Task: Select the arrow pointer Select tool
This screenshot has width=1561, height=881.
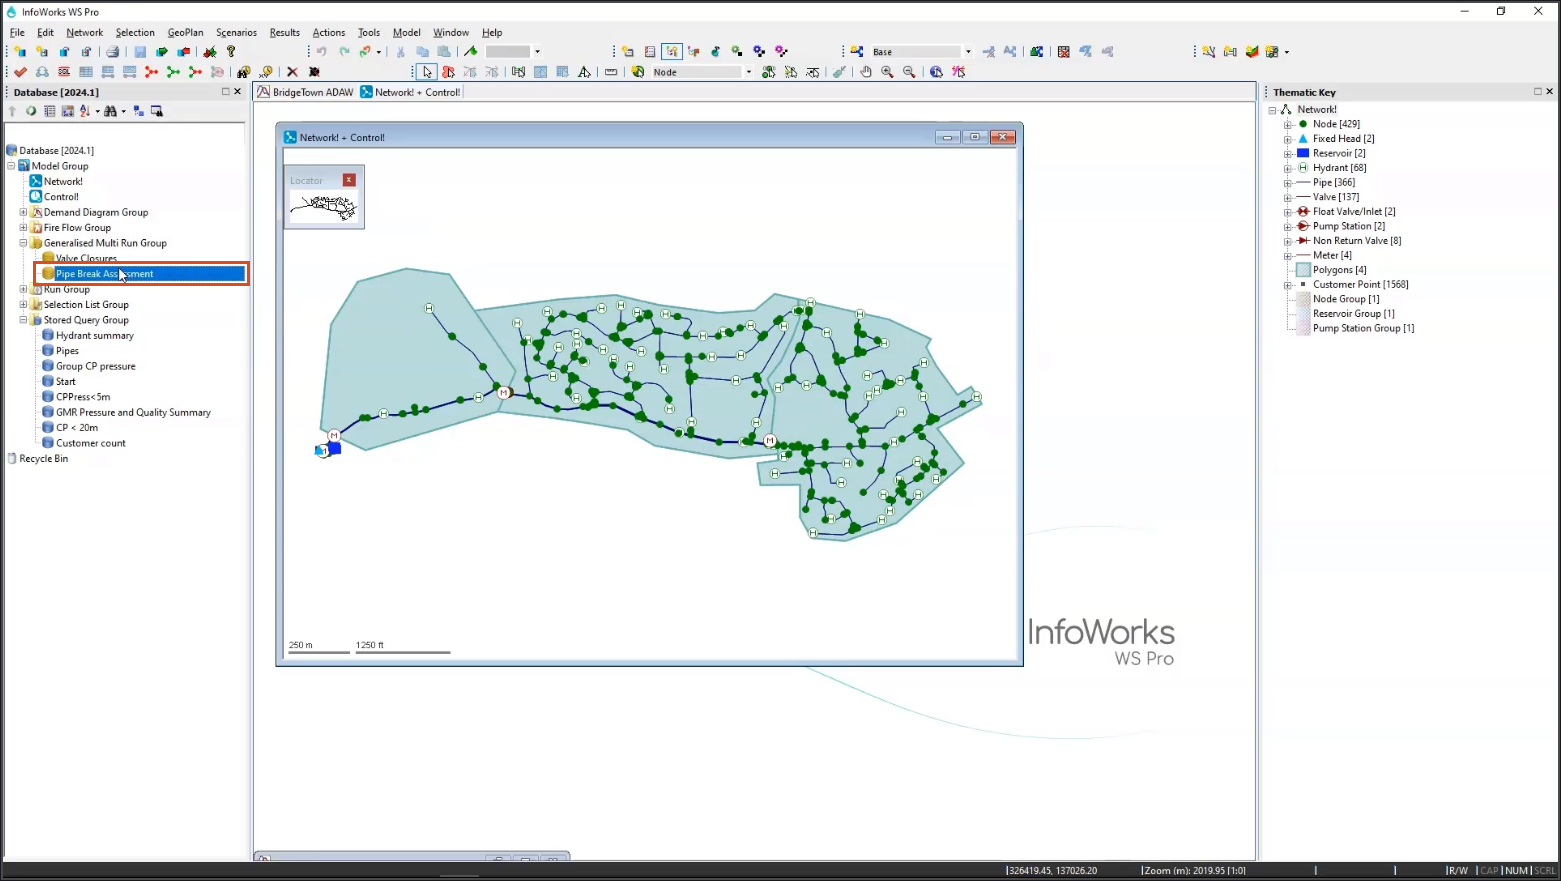Action: click(427, 72)
